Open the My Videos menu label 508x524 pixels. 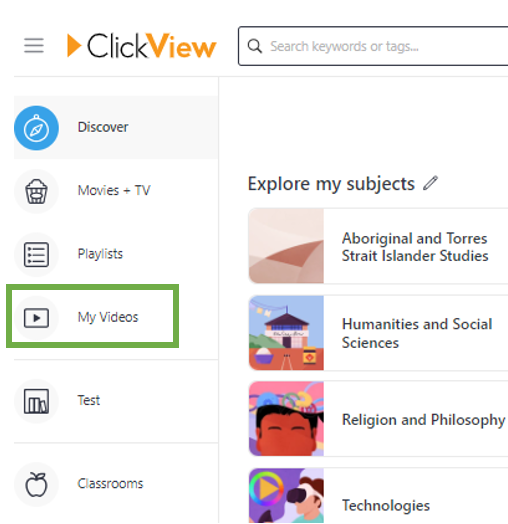pos(108,317)
